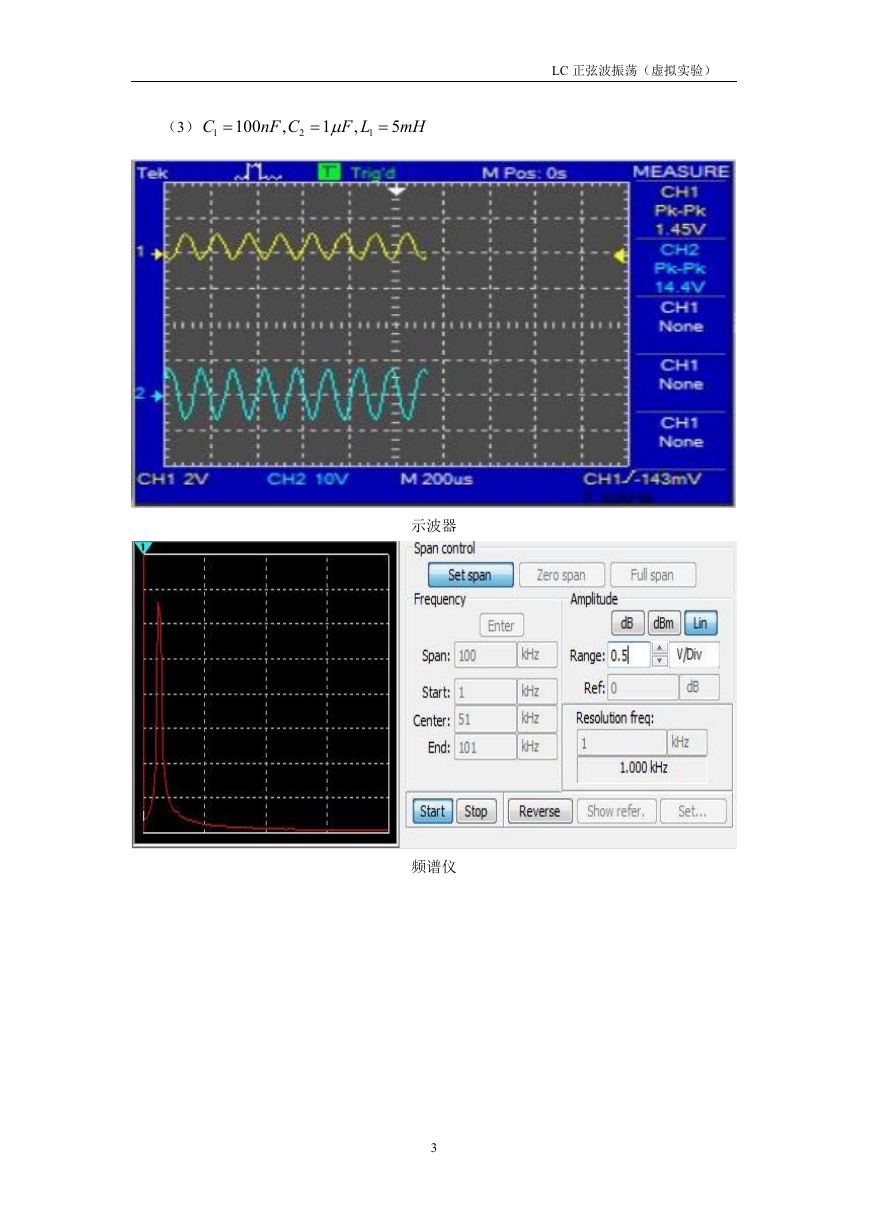Click the Reverse button
The width and height of the screenshot is (869, 1228).
click(x=540, y=811)
